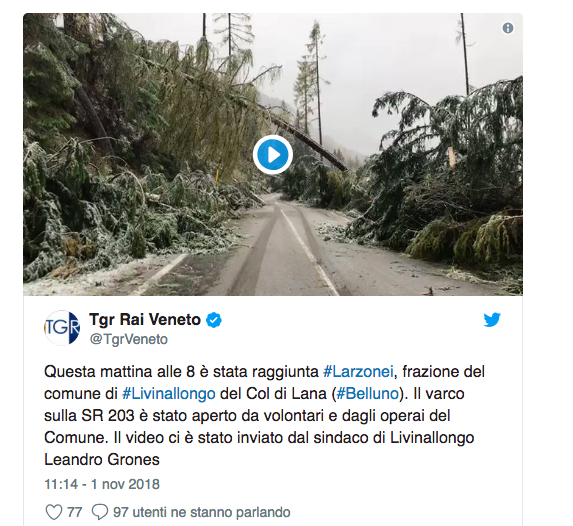Open the 11:14 - 1 nov 2018 timestamp
The image size is (573, 526).
pos(102,484)
